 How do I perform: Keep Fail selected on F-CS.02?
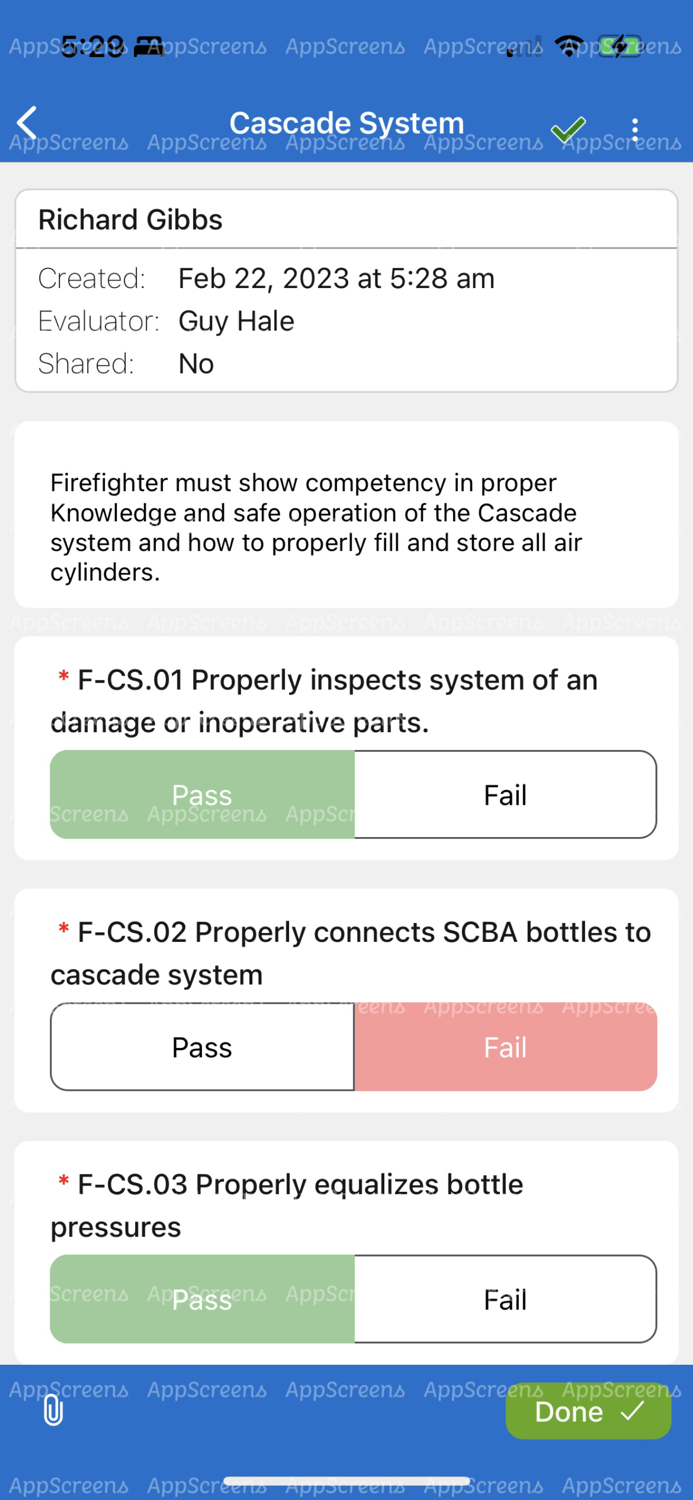[506, 1047]
